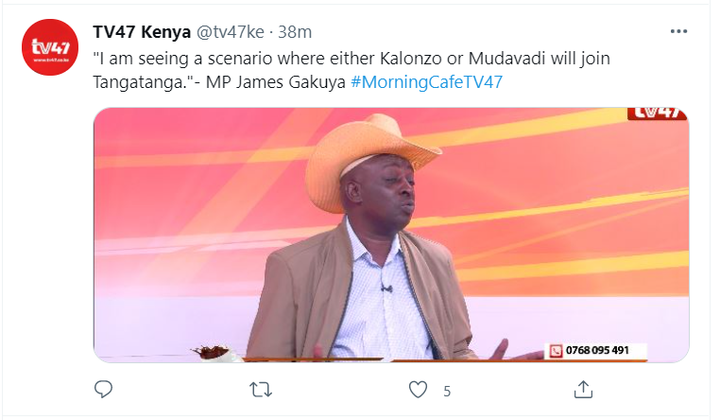Click the like count number 5
This screenshot has height=420, width=720.
(x=447, y=391)
